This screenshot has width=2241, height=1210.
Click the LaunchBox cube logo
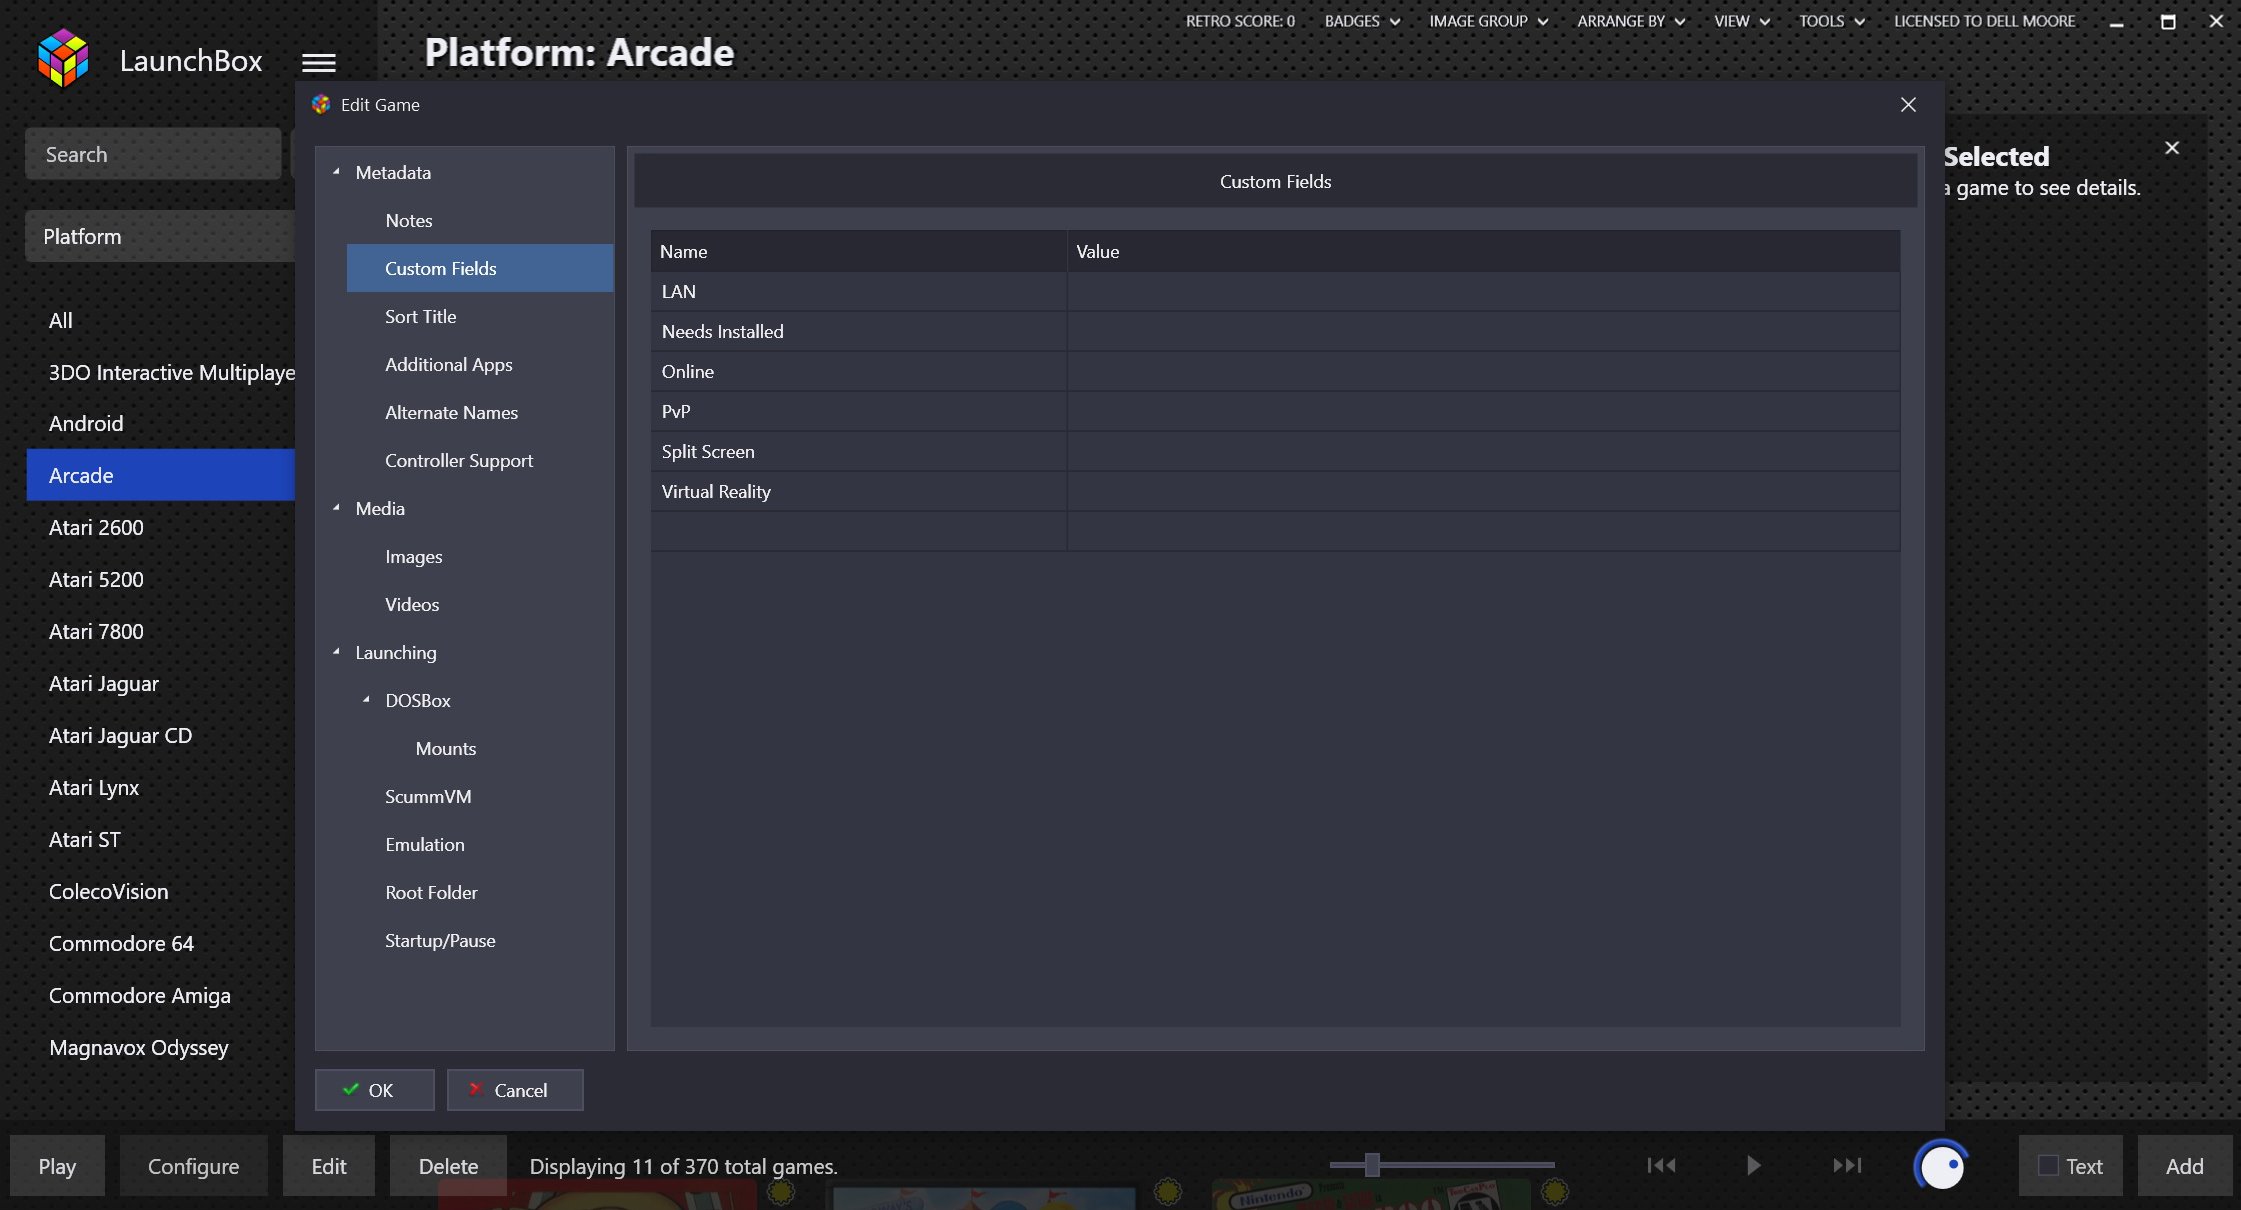pos(63,58)
